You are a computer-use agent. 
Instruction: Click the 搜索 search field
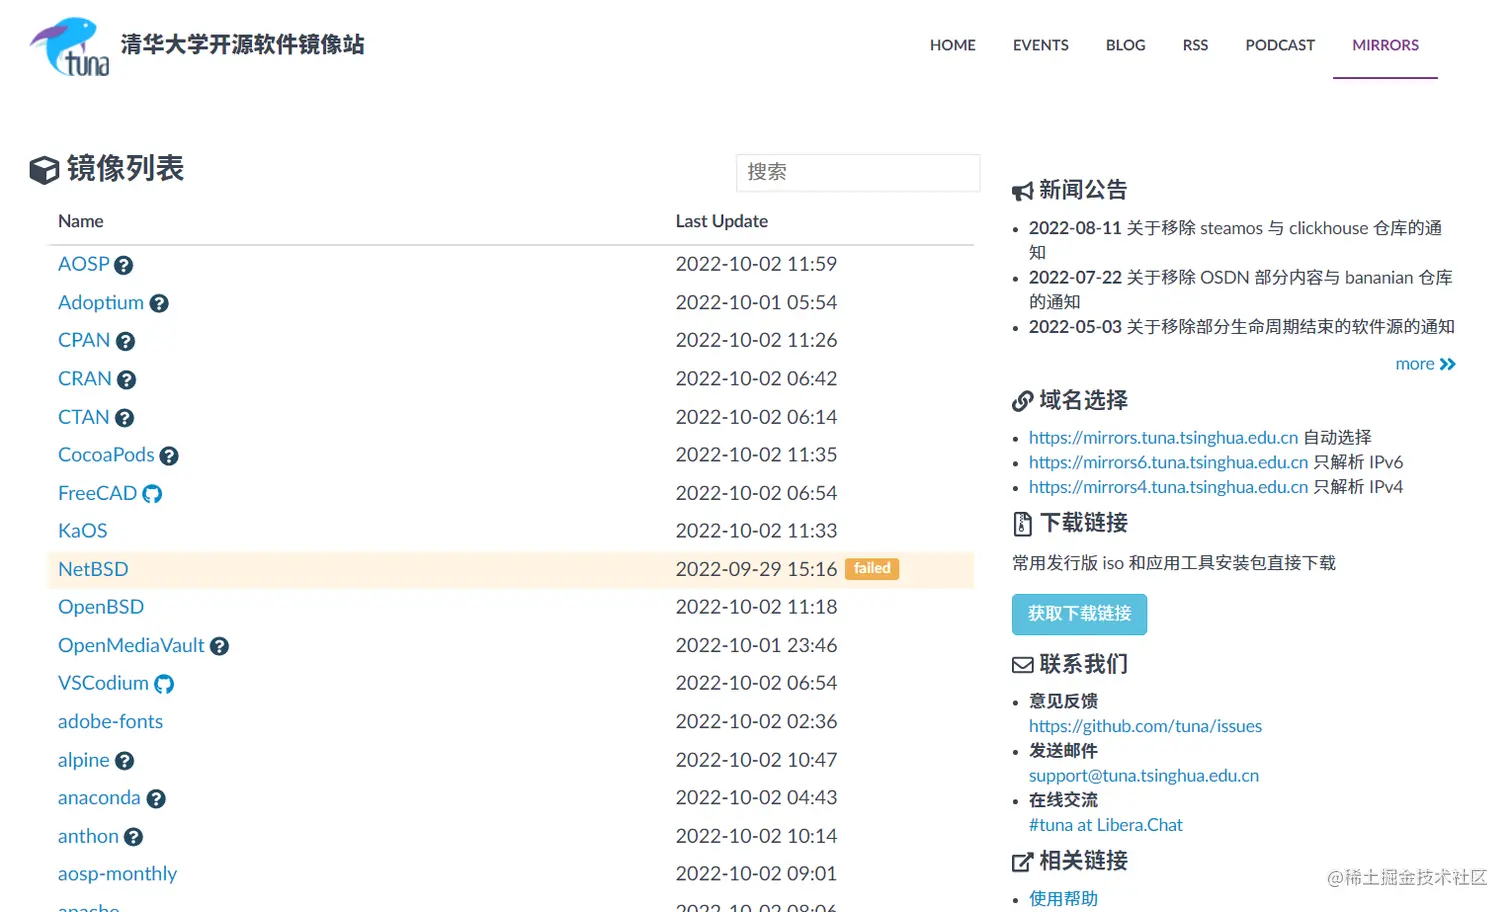[858, 172]
